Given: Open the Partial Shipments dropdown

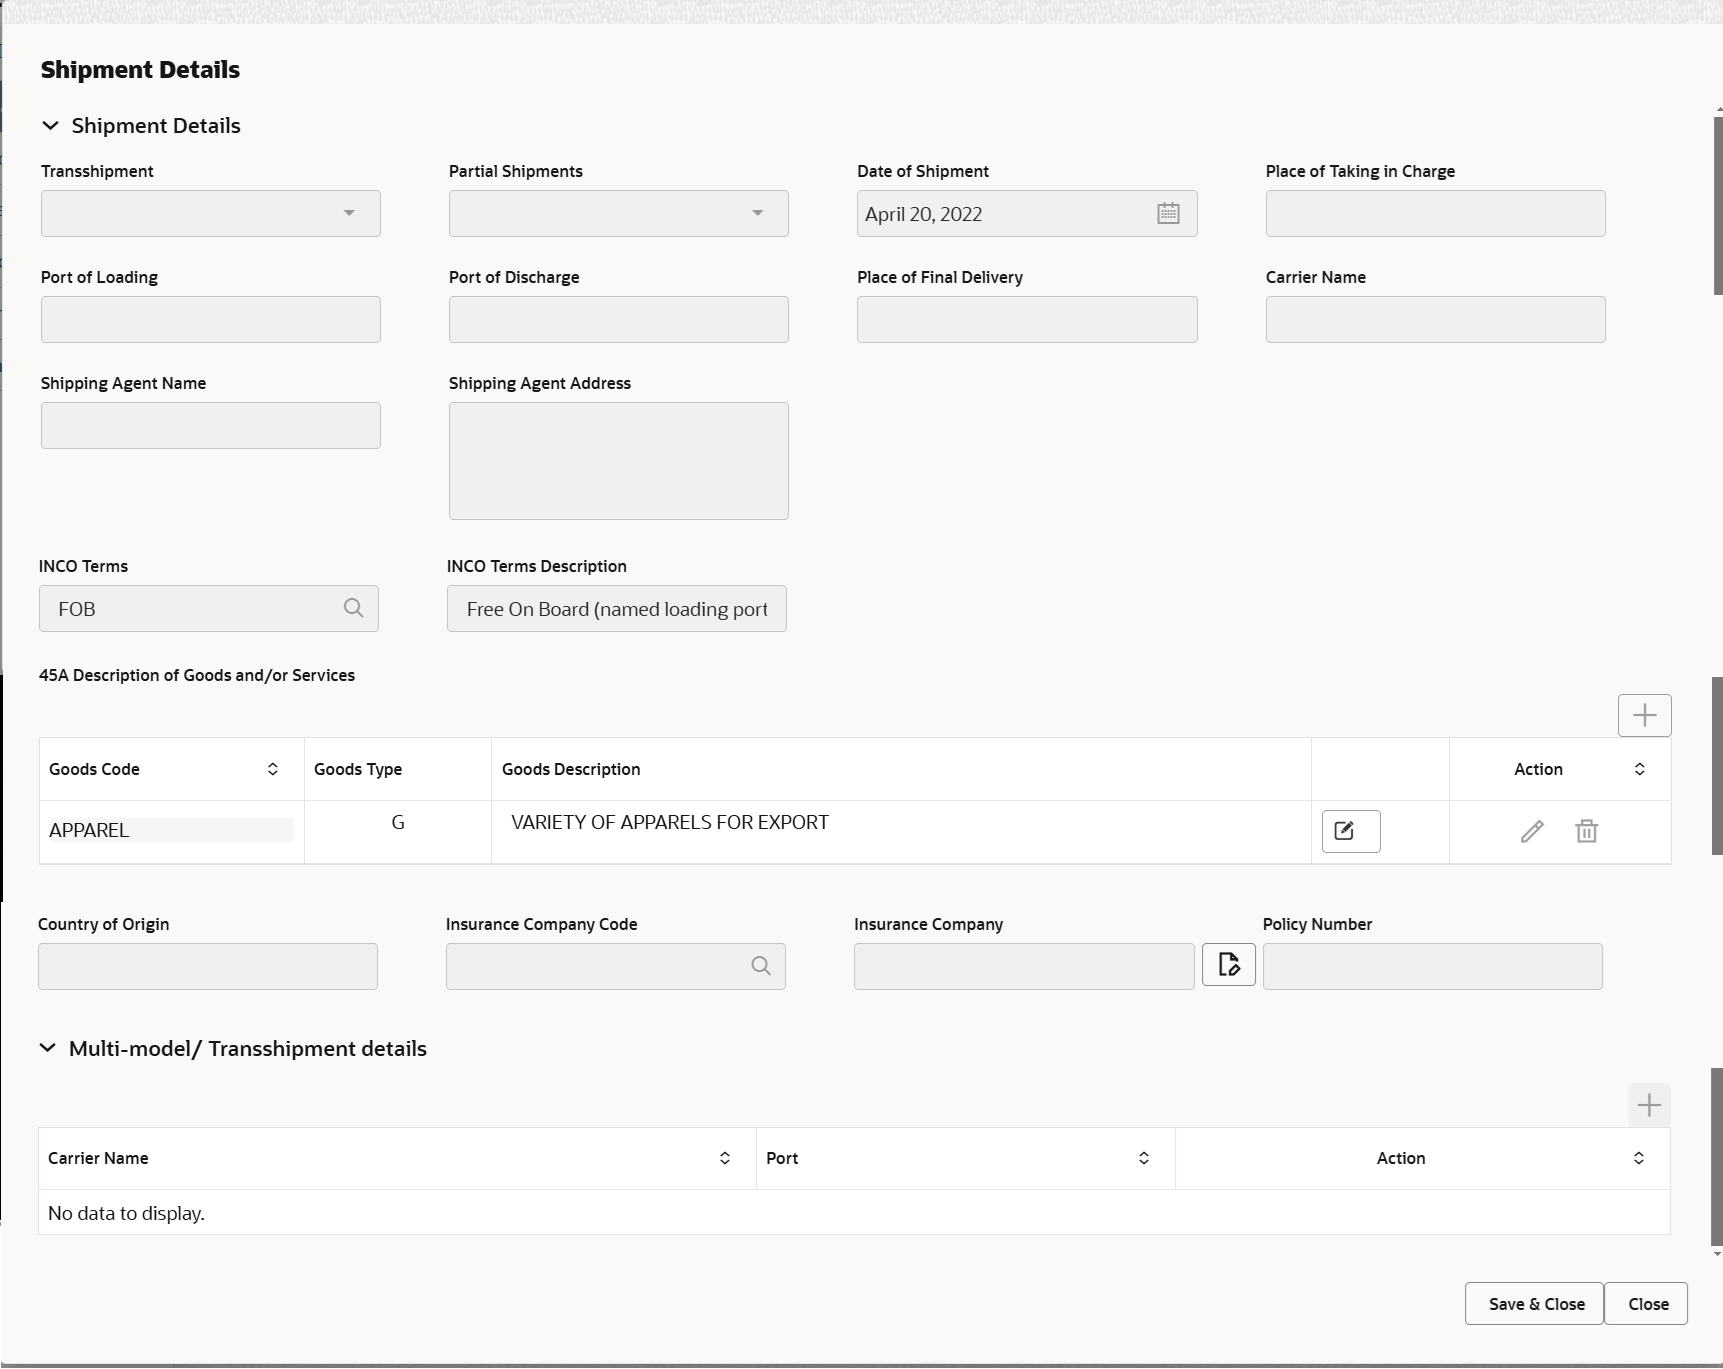Looking at the screenshot, I should point(757,213).
